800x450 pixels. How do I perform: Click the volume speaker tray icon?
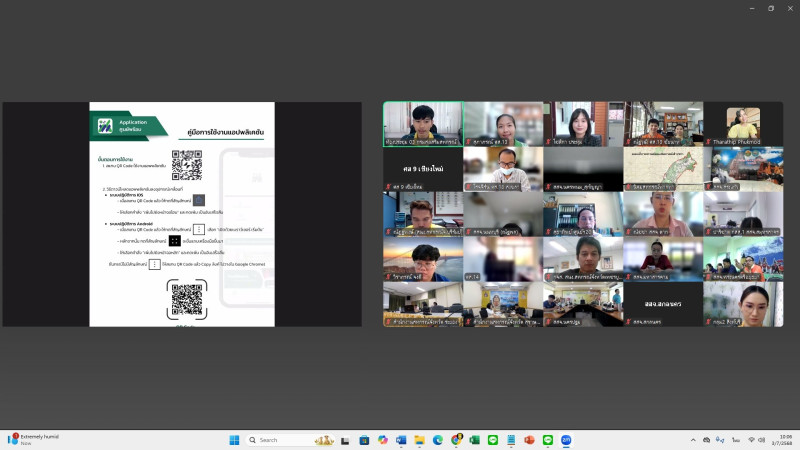[761, 440]
